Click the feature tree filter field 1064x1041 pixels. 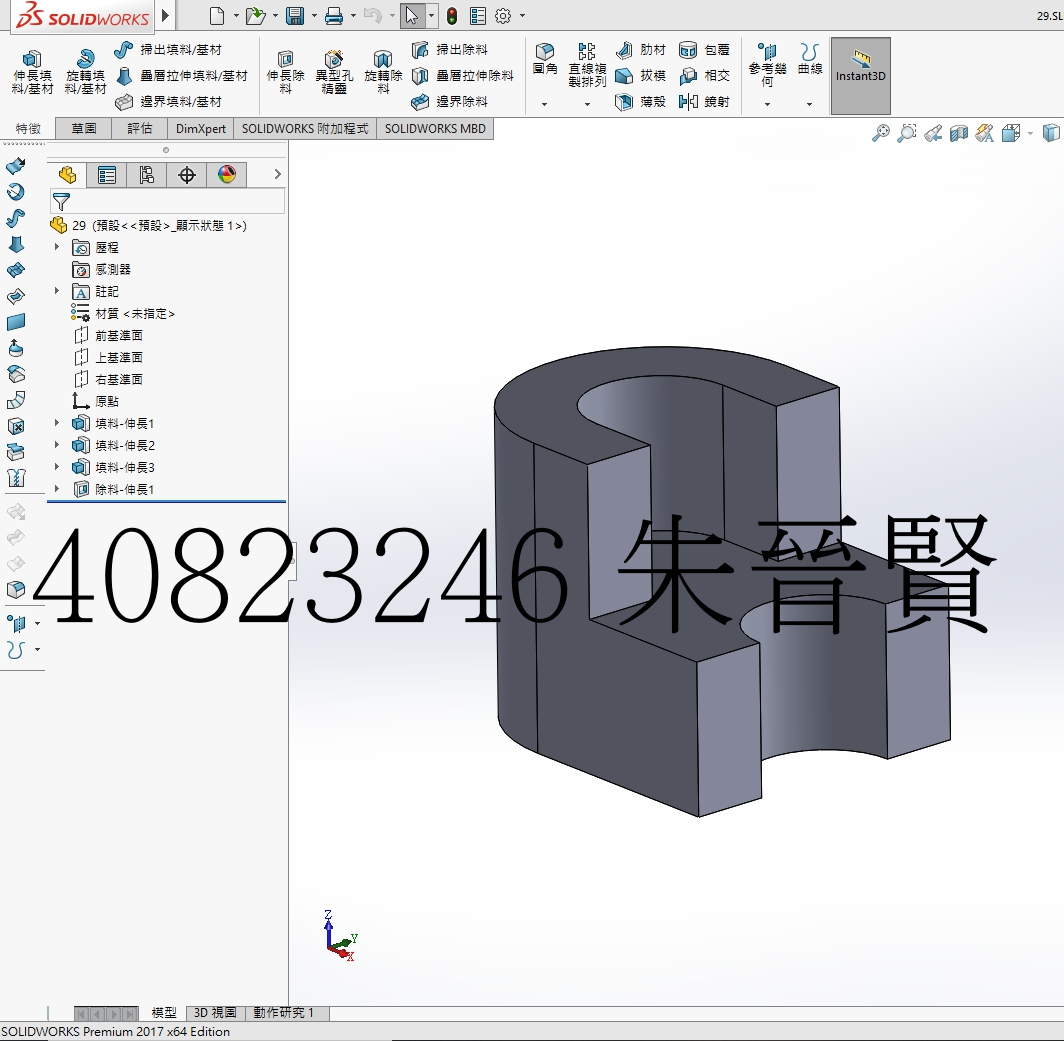click(168, 202)
